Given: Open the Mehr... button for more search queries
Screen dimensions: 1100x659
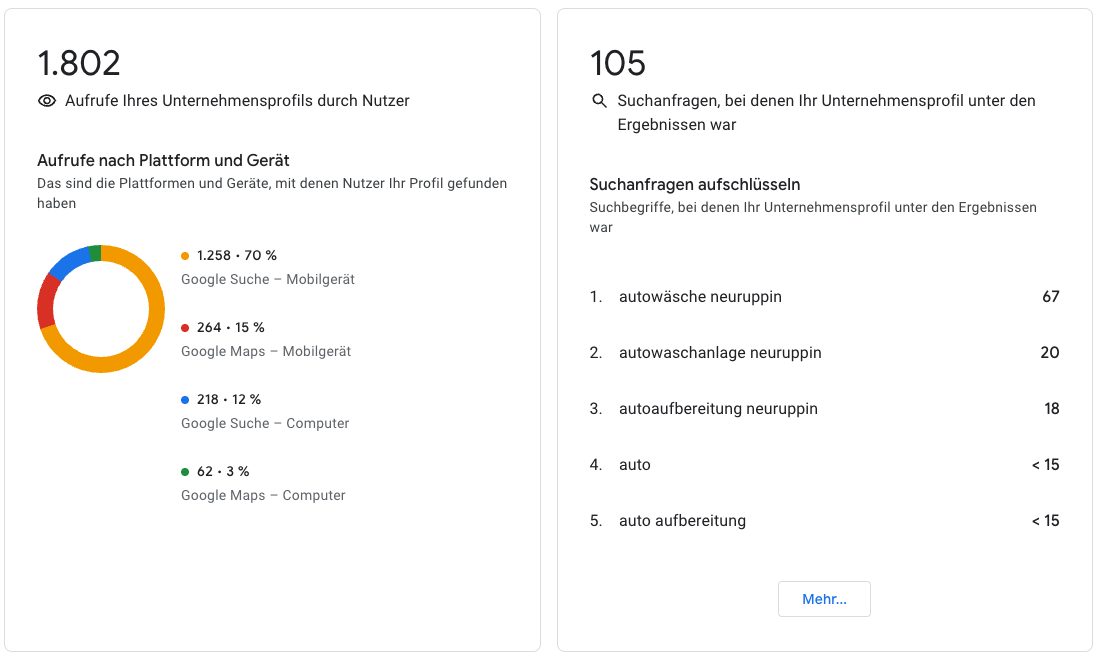Looking at the screenshot, I should [824, 599].
